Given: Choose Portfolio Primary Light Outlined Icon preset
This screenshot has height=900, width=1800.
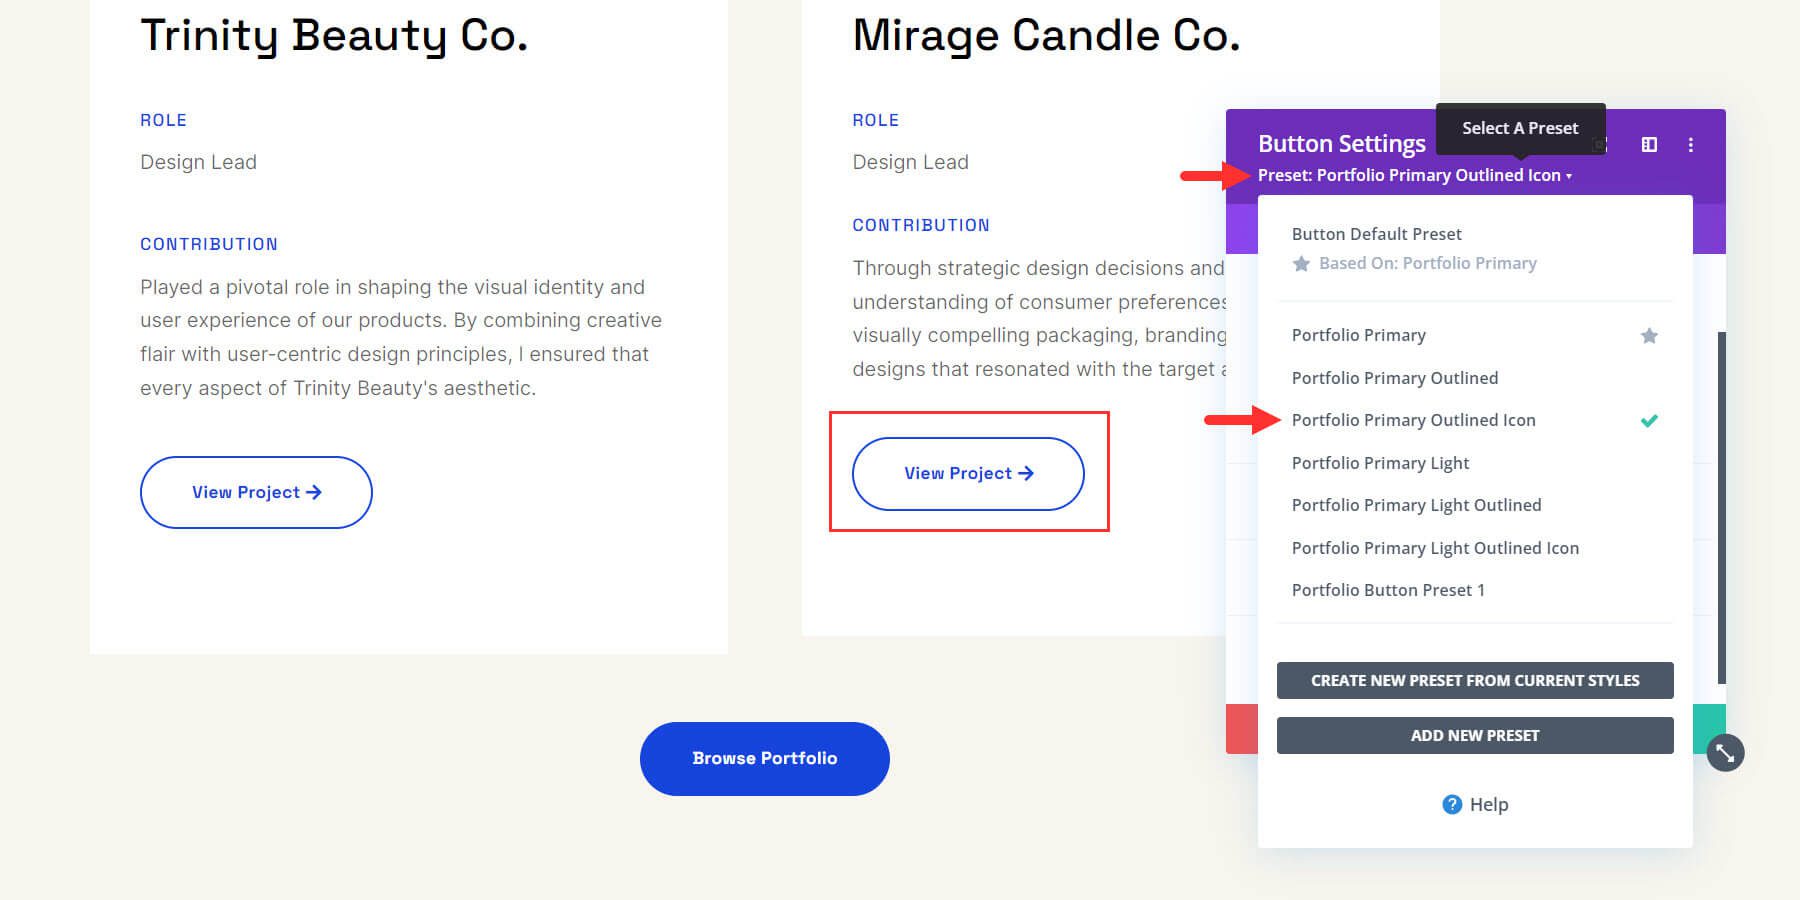Looking at the screenshot, I should 1435,548.
